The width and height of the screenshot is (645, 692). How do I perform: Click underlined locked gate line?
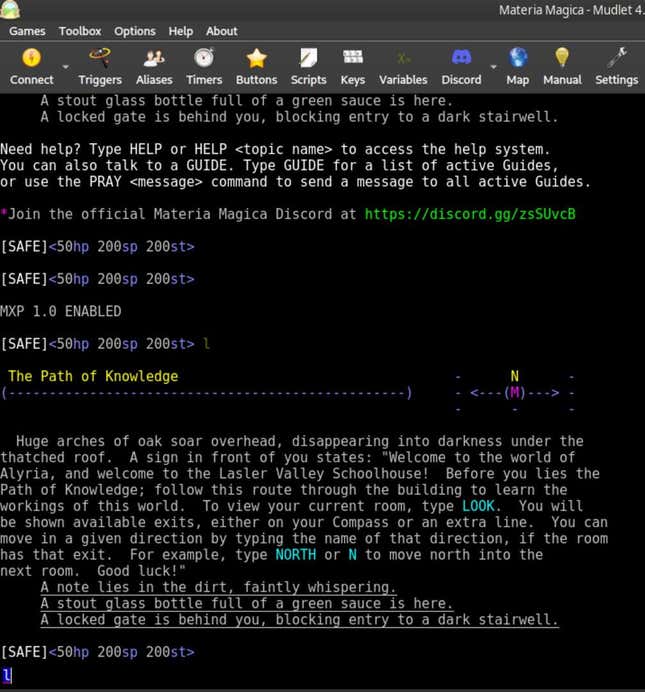pyautogui.click(x=300, y=620)
